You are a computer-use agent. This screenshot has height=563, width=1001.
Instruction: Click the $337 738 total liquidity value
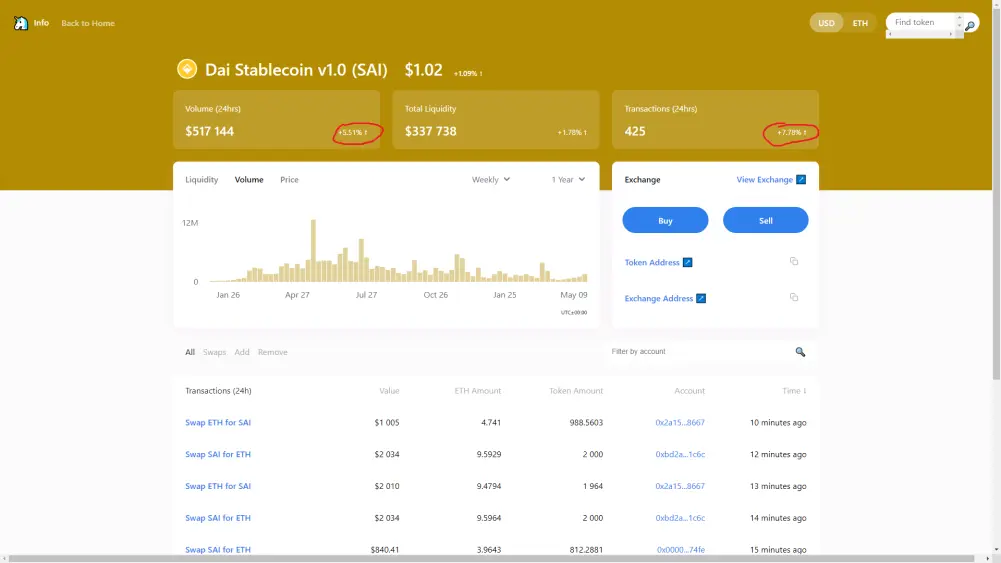pyautogui.click(x=430, y=131)
